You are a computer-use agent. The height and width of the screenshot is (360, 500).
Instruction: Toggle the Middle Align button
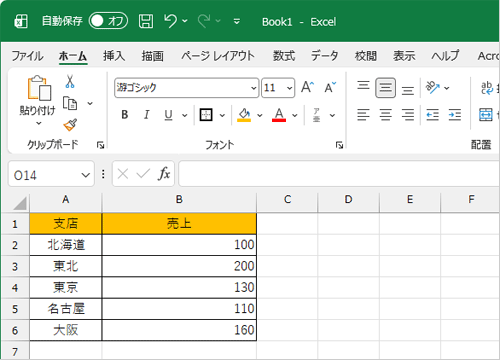[386, 88]
